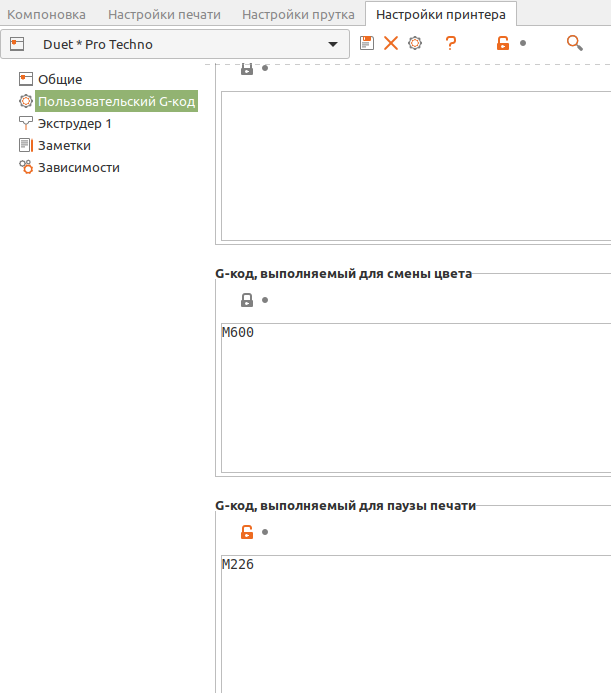Open the Зависимости page
Viewport: 611px width, 693px height.
(x=78, y=167)
